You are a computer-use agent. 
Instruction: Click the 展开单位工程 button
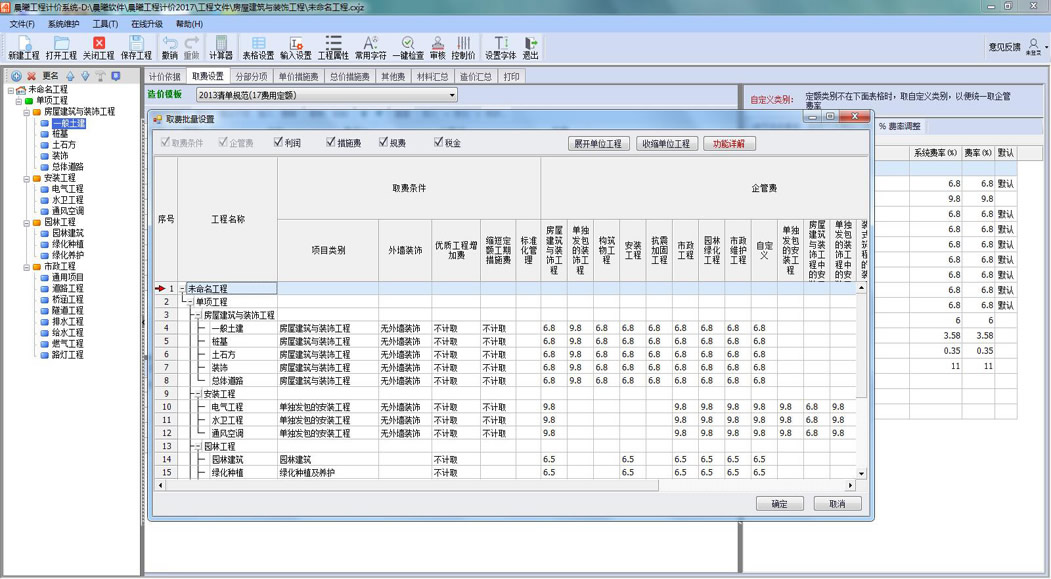(598, 144)
